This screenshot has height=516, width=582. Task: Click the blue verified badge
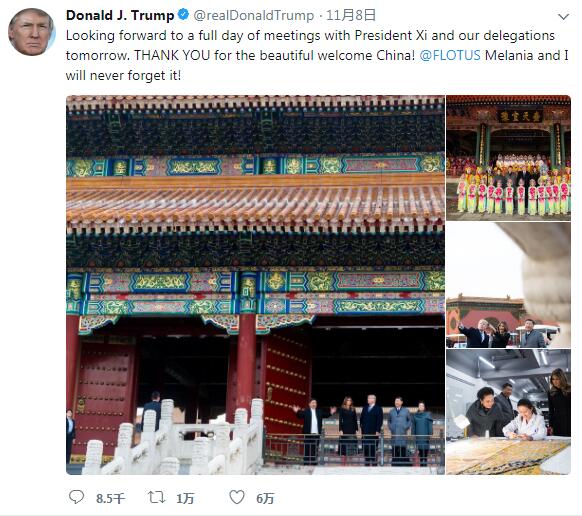tap(183, 15)
